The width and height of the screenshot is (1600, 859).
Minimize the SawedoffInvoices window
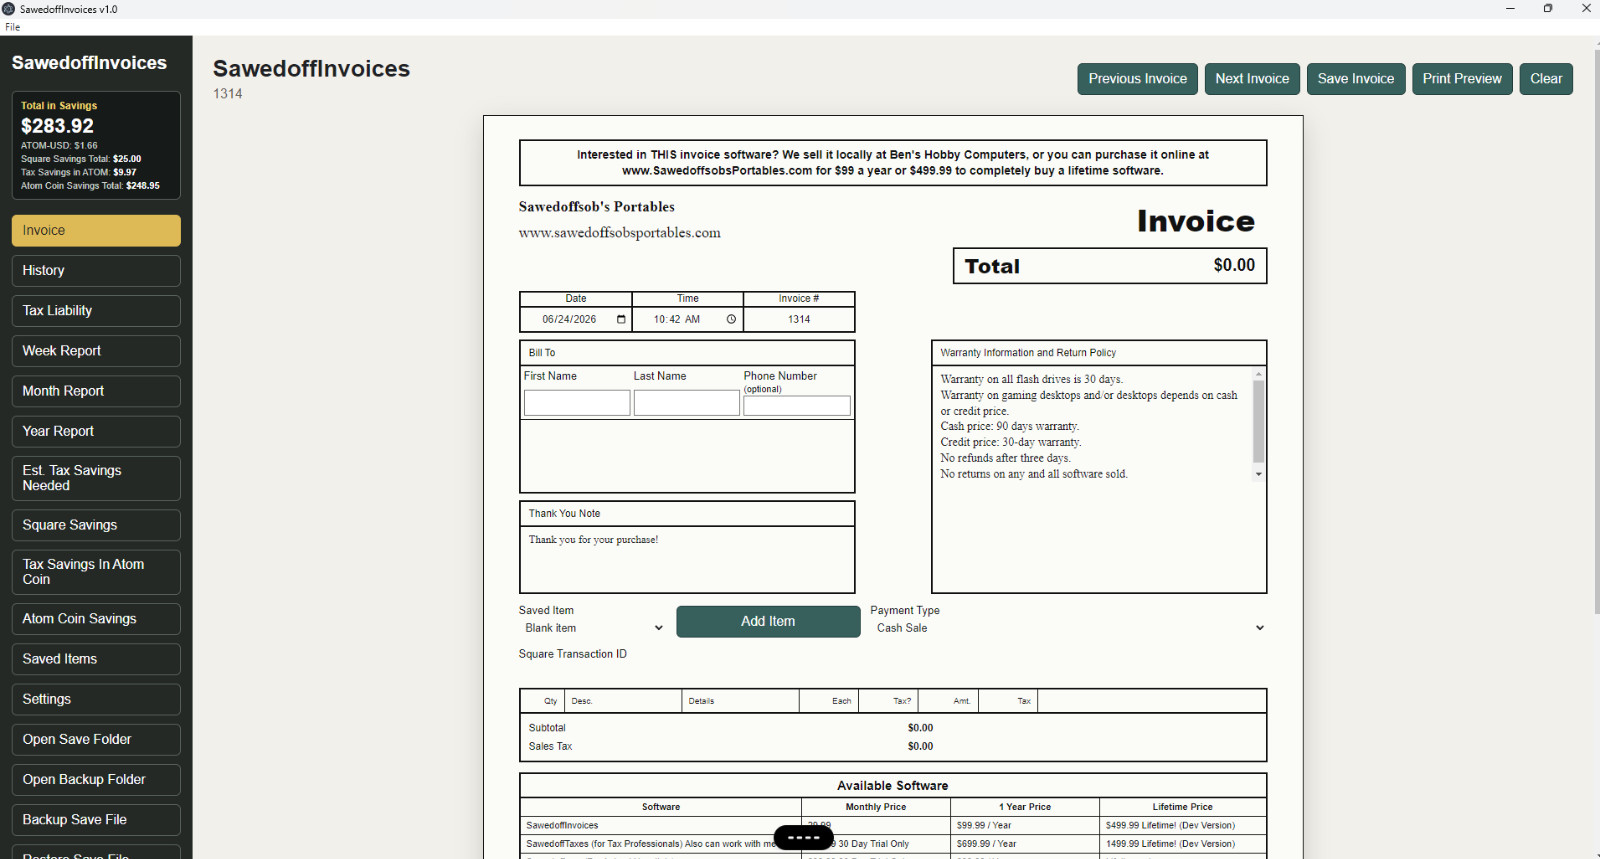click(1510, 9)
